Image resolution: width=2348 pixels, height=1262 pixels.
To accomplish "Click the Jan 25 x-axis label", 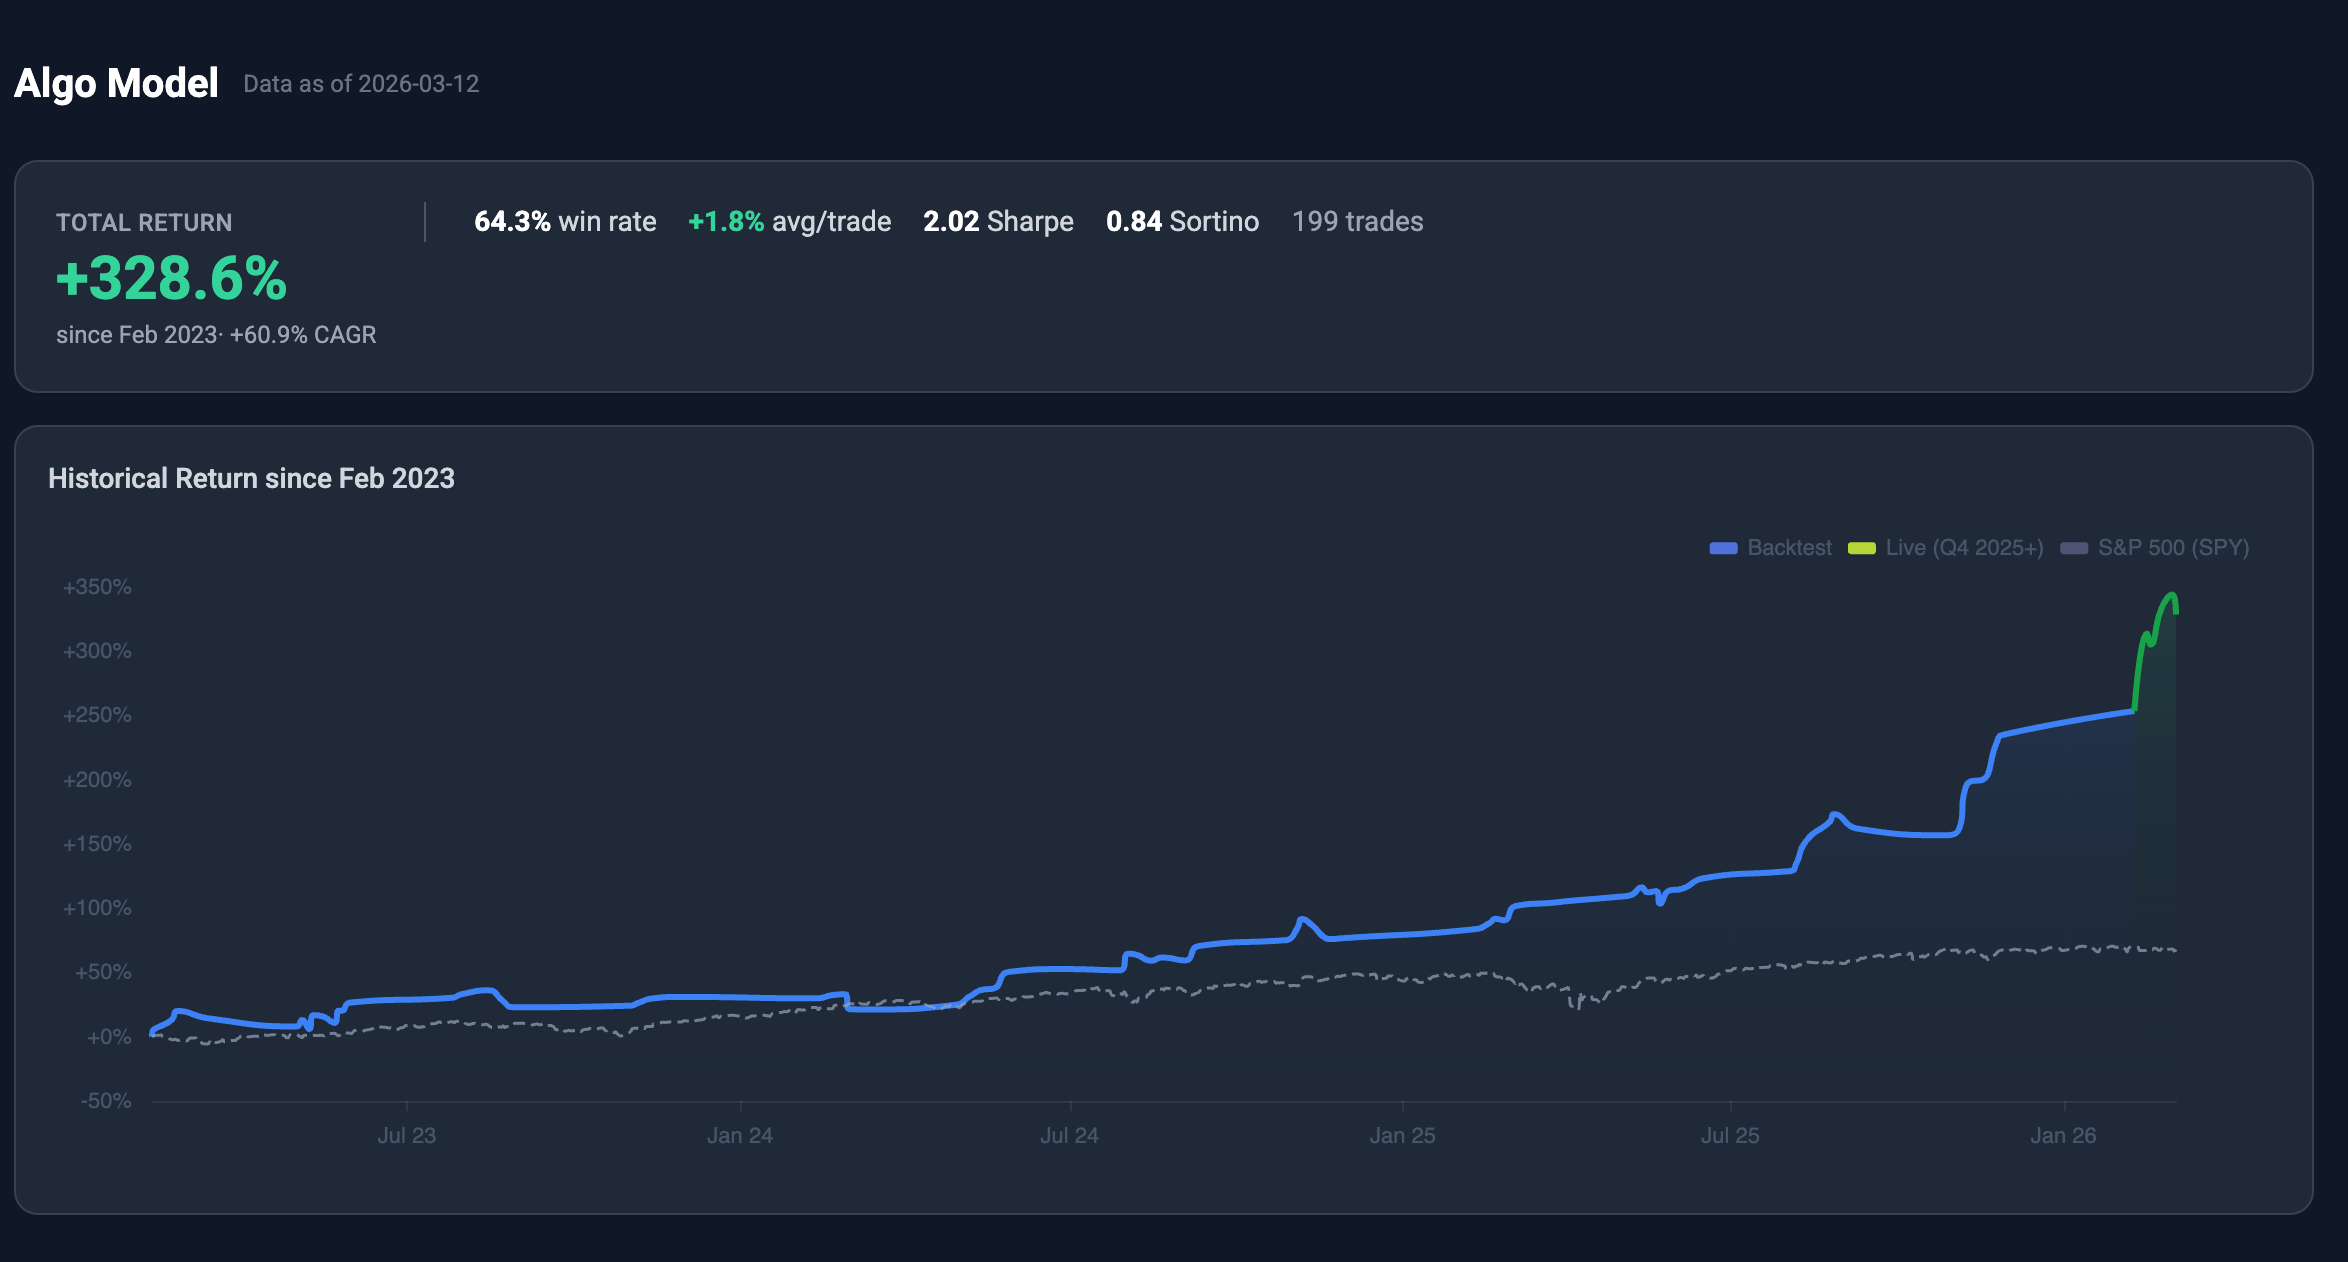I will tap(1402, 1135).
